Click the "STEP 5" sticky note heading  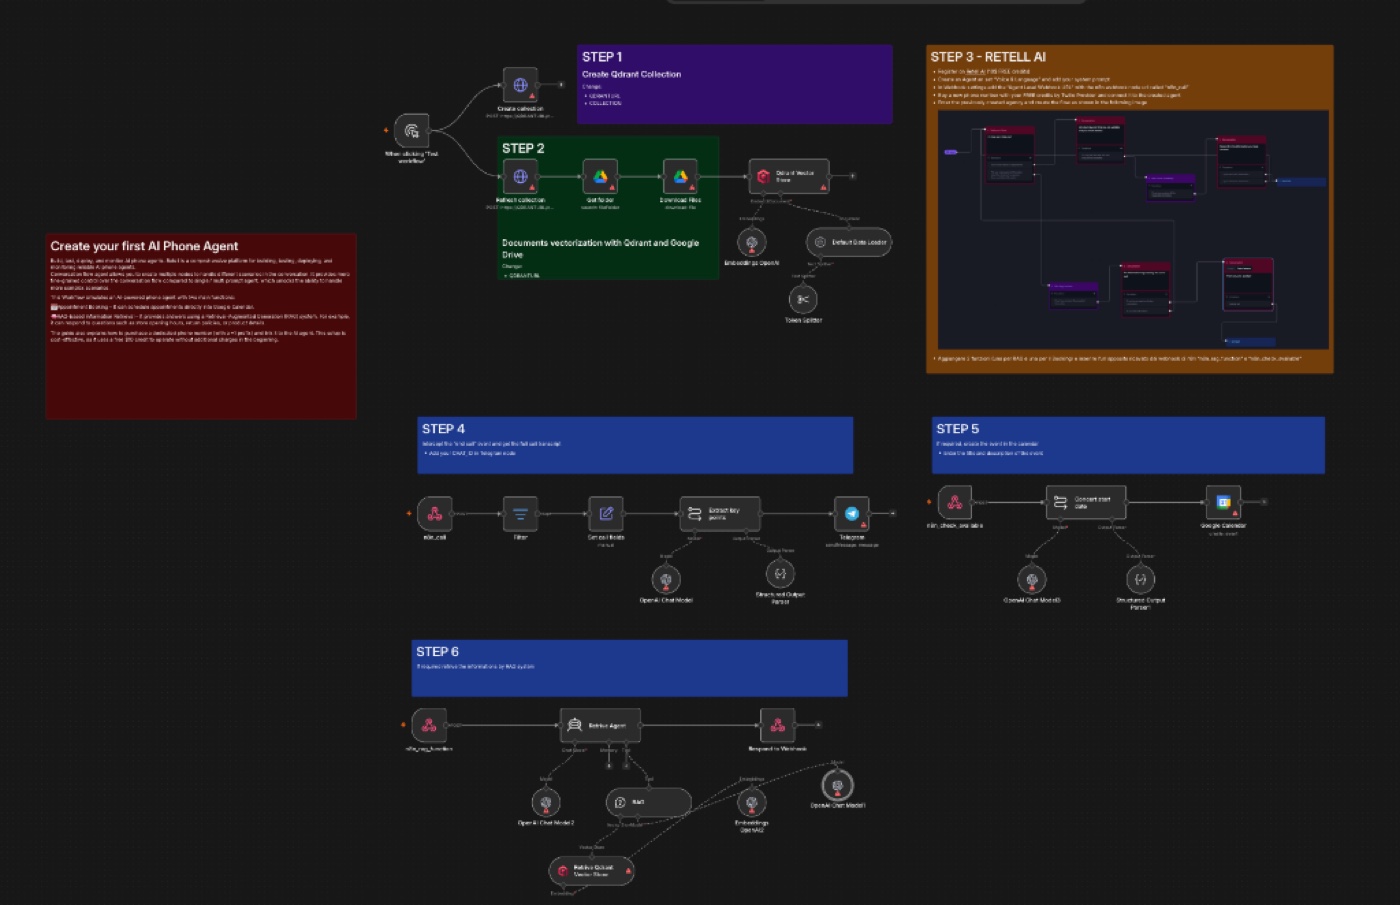coord(958,429)
